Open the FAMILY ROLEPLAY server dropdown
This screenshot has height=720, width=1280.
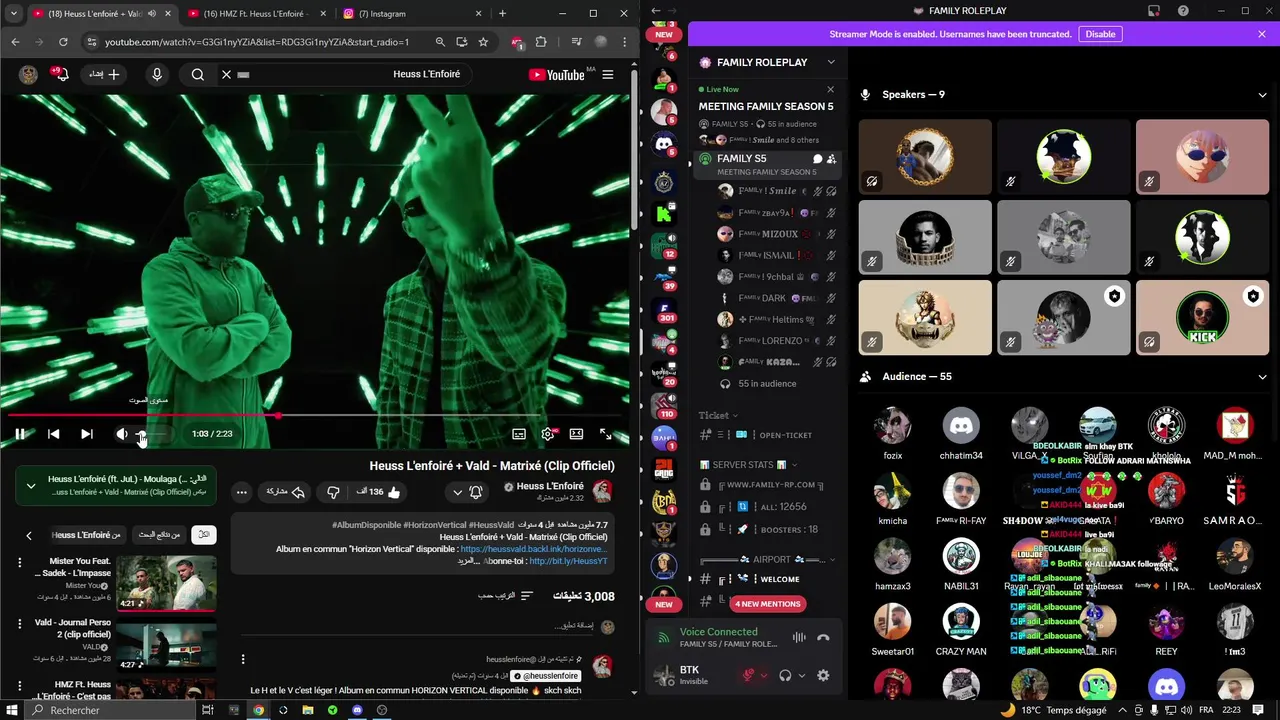click(830, 62)
